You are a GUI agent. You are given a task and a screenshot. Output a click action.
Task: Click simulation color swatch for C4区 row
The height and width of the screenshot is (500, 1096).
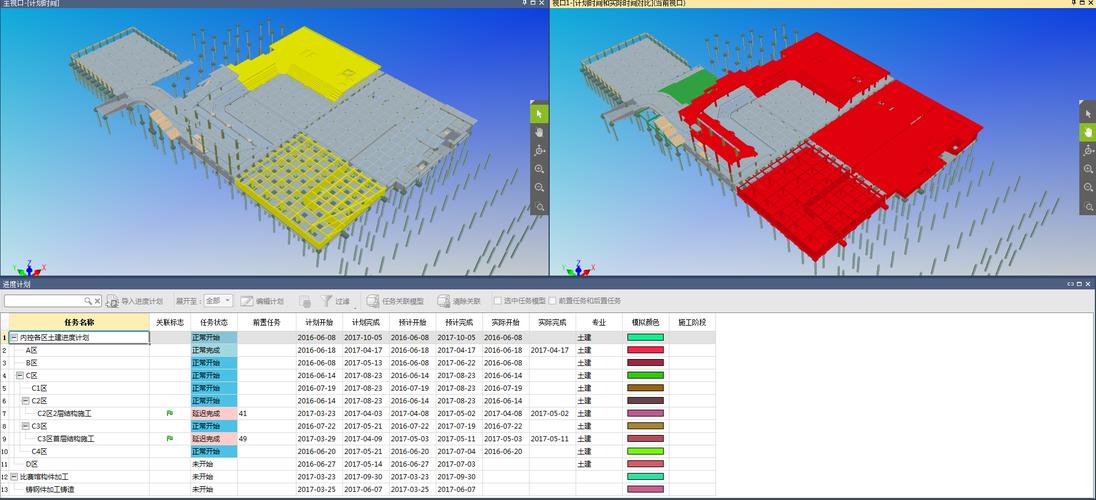(645, 451)
